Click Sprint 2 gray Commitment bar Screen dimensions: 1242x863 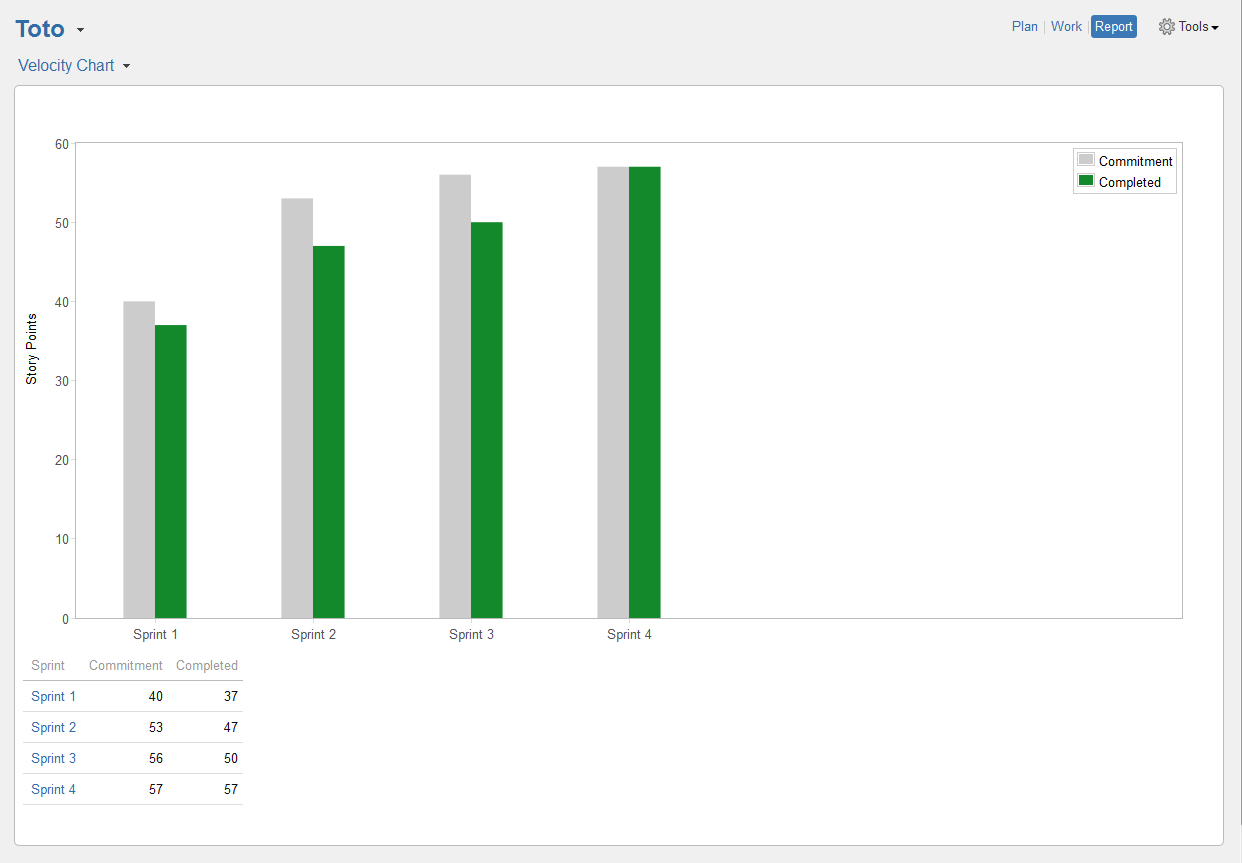pyautogui.click(x=297, y=408)
